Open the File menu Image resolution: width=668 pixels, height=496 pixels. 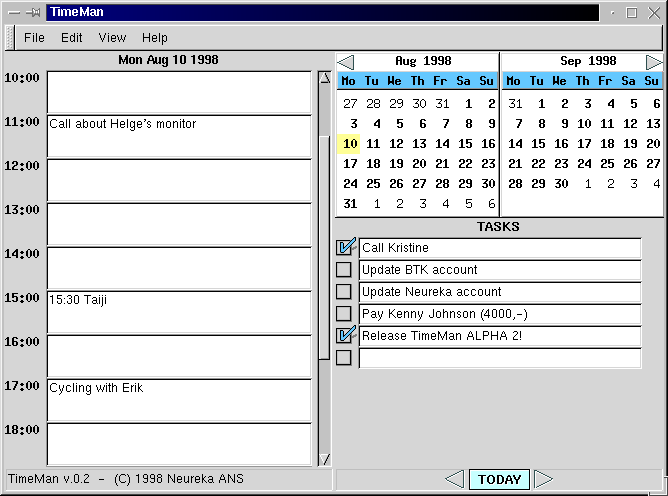[34, 38]
